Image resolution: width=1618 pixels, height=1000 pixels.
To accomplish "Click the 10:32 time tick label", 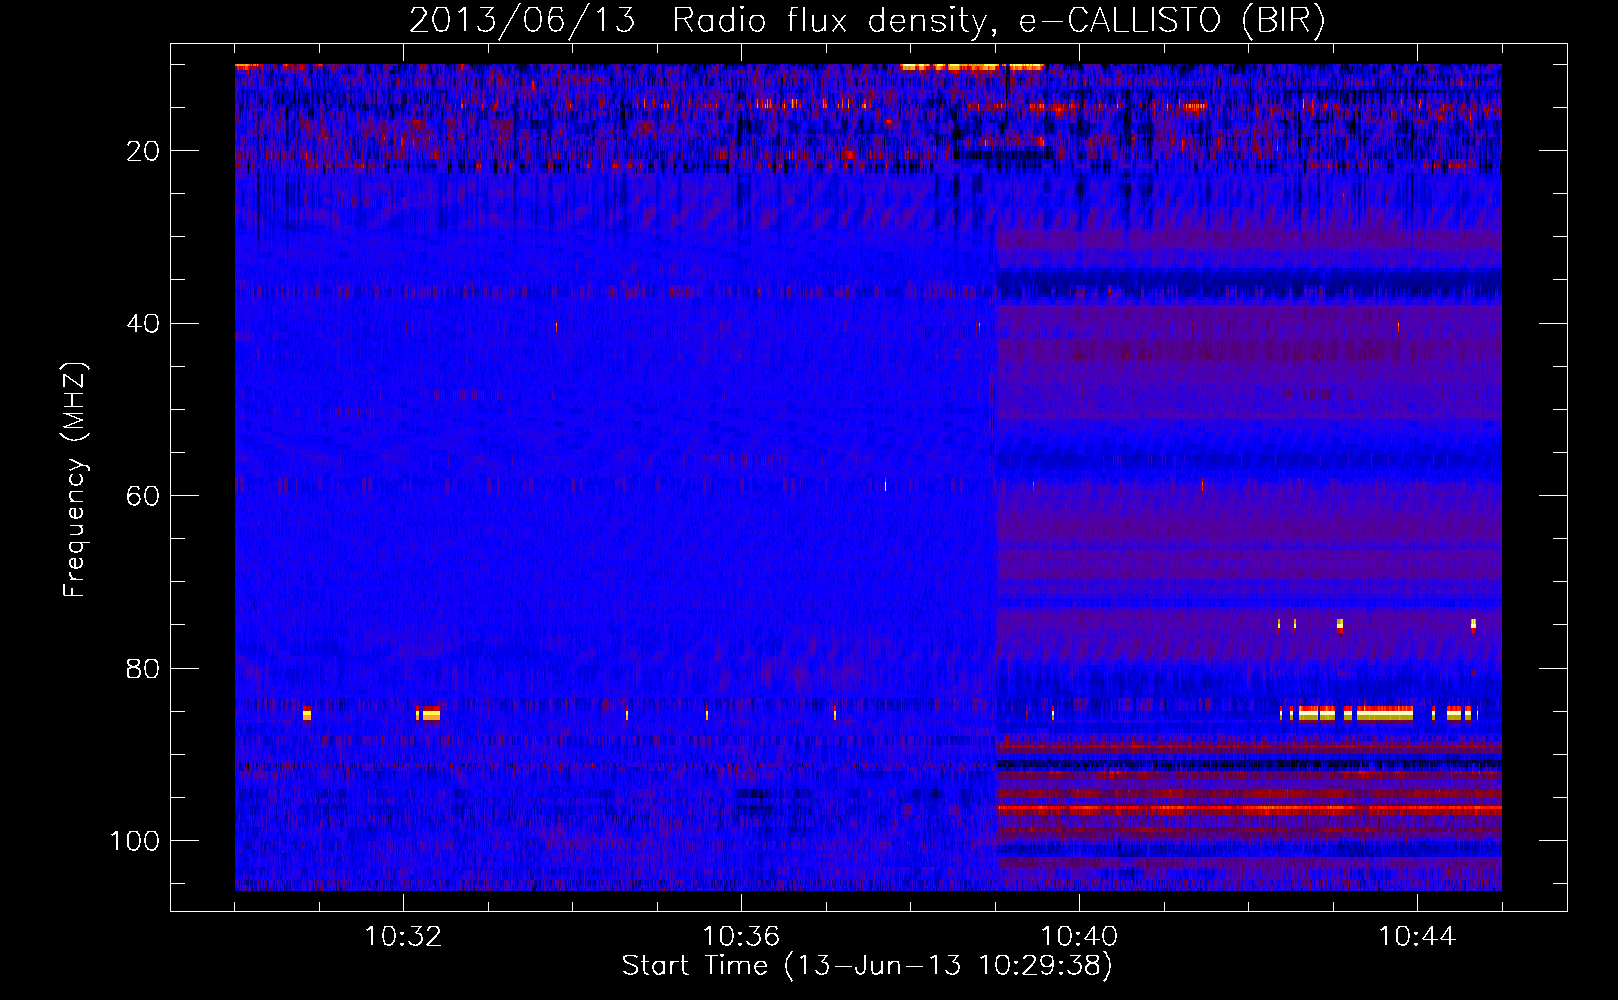I will 403,937.
